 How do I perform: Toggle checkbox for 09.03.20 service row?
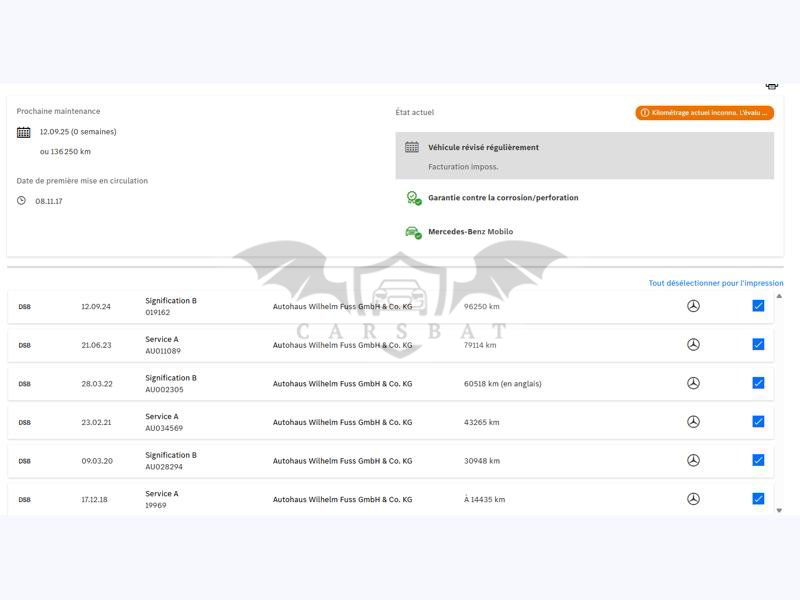[758, 460]
